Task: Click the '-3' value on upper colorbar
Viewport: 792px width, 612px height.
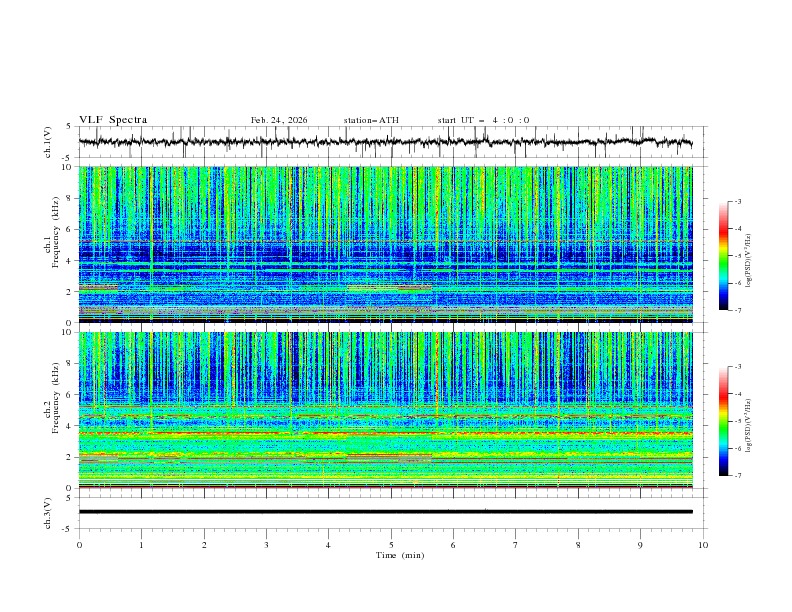Action: coord(738,201)
